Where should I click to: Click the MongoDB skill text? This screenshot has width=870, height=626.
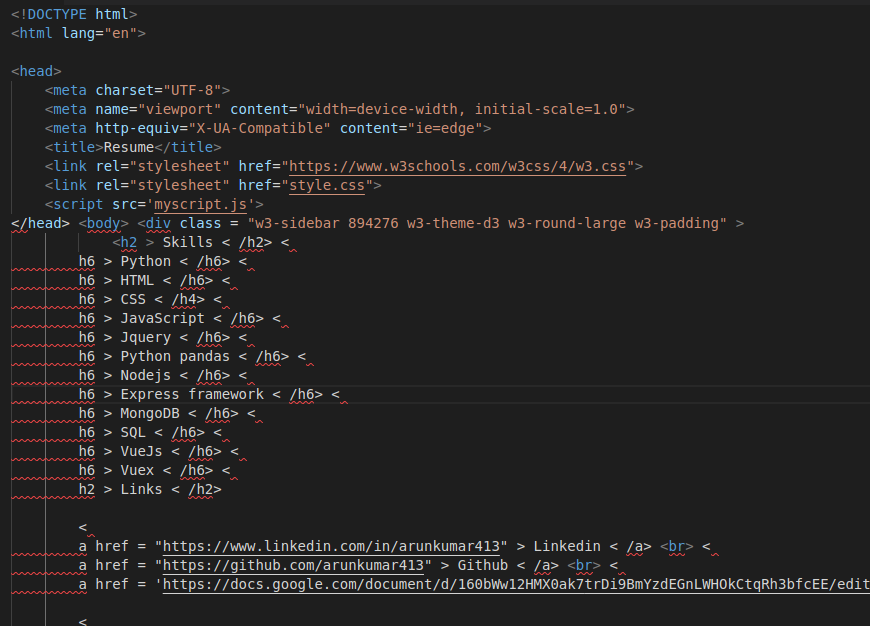coord(150,413)
